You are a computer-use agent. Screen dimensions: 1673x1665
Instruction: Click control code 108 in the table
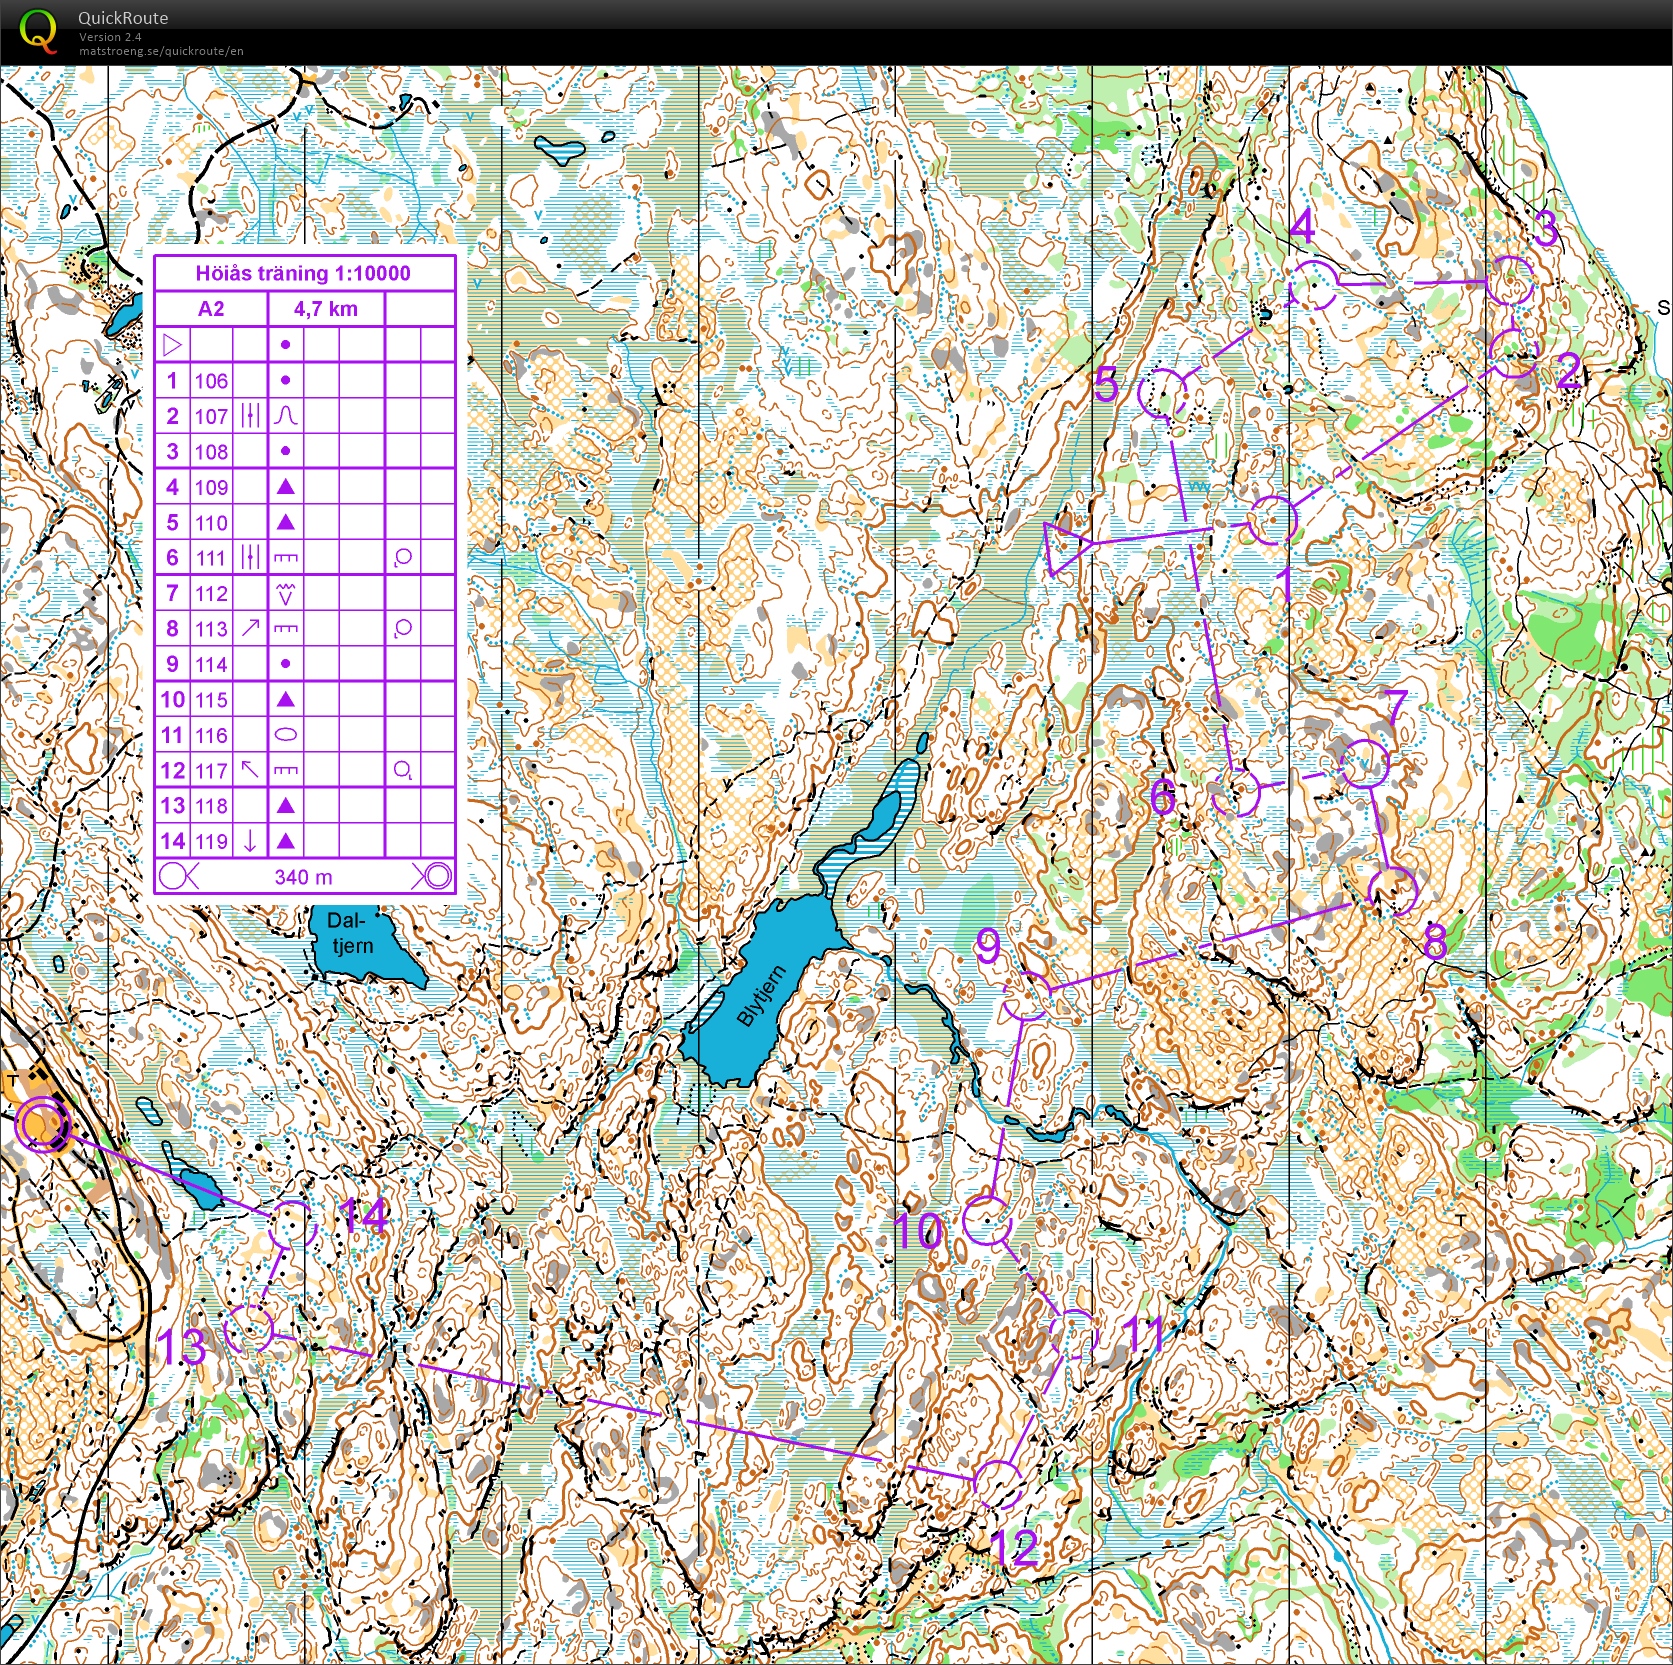tap(211, 452)
